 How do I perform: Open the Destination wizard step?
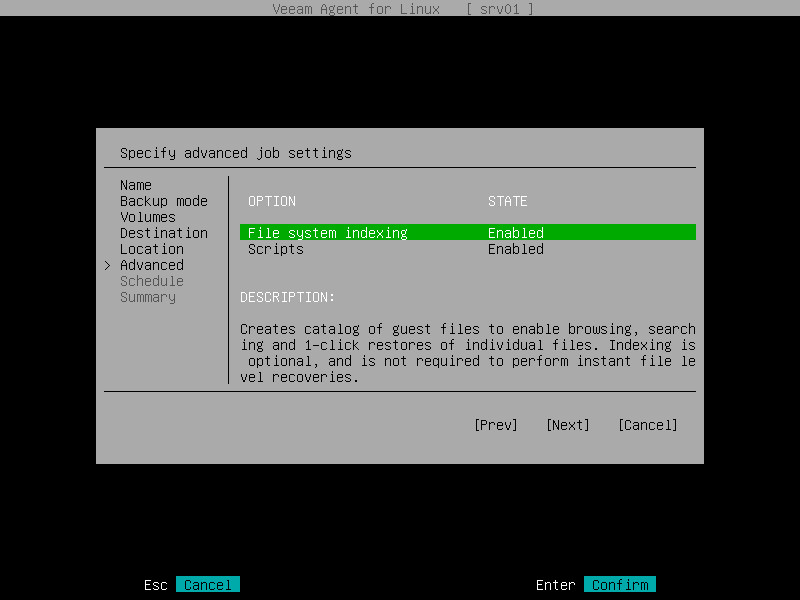[x=164, y=233]
